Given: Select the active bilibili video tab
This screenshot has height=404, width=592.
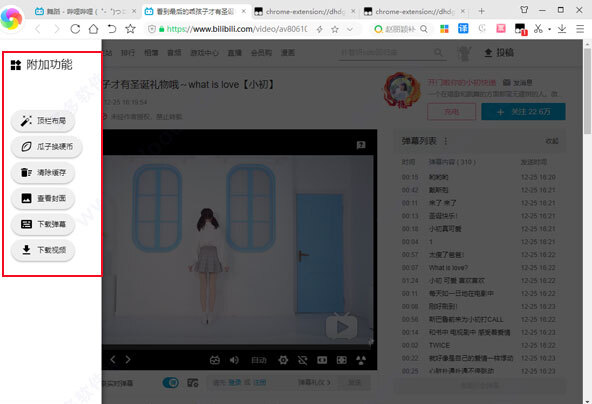Looking at the screenshot, I should click(x=195, y=11).
